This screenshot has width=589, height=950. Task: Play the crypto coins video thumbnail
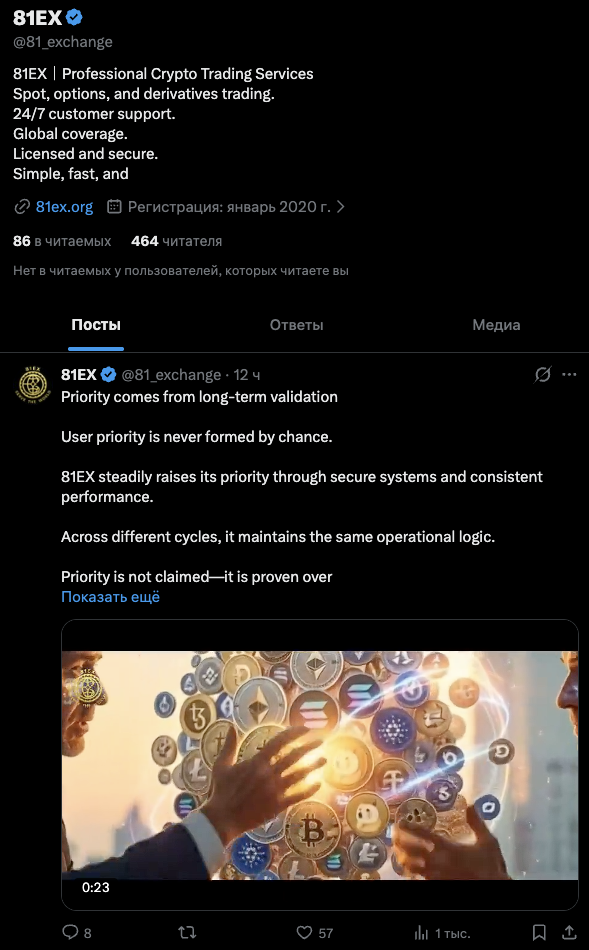(319, 765)
